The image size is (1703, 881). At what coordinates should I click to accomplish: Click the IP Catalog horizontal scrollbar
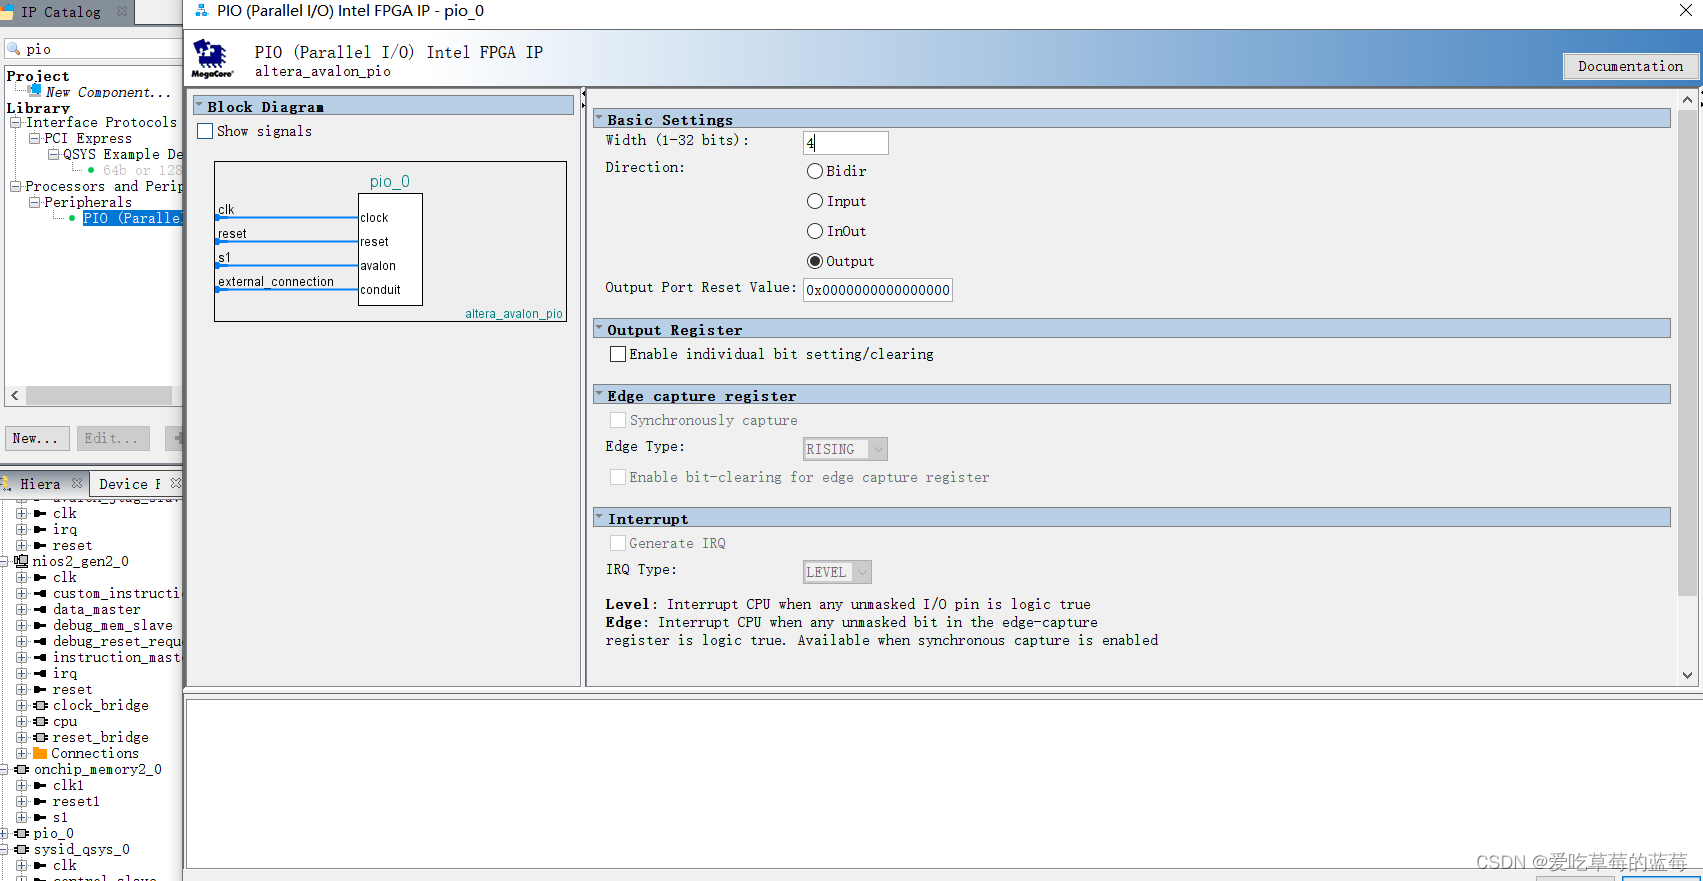(99, 396)
